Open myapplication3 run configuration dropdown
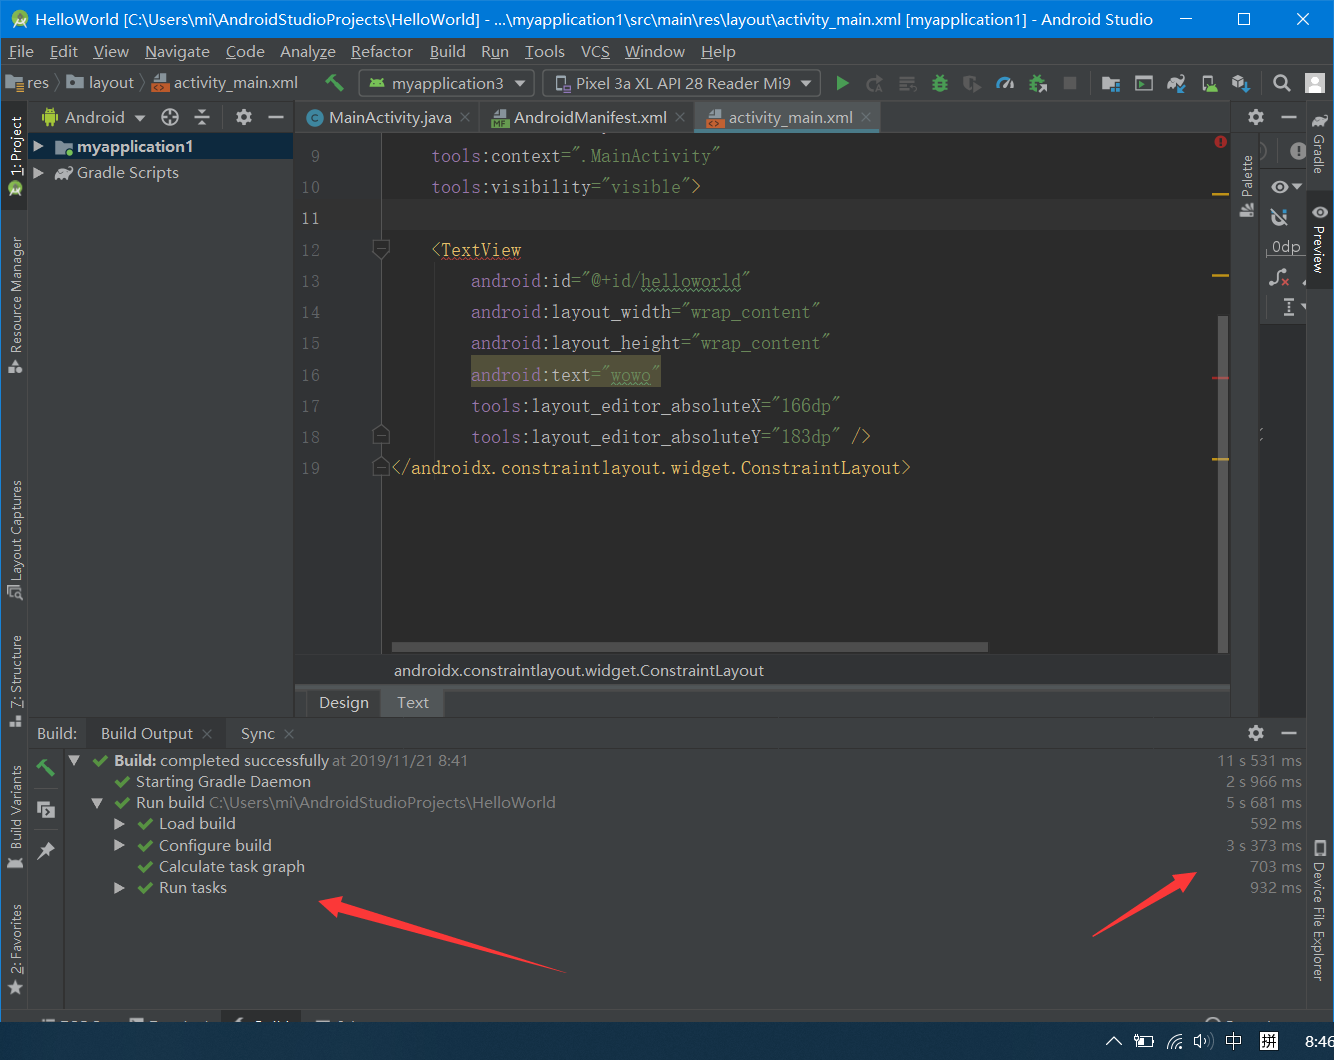Viewport: 1334px width, 1060px height. tap(446, 83)
